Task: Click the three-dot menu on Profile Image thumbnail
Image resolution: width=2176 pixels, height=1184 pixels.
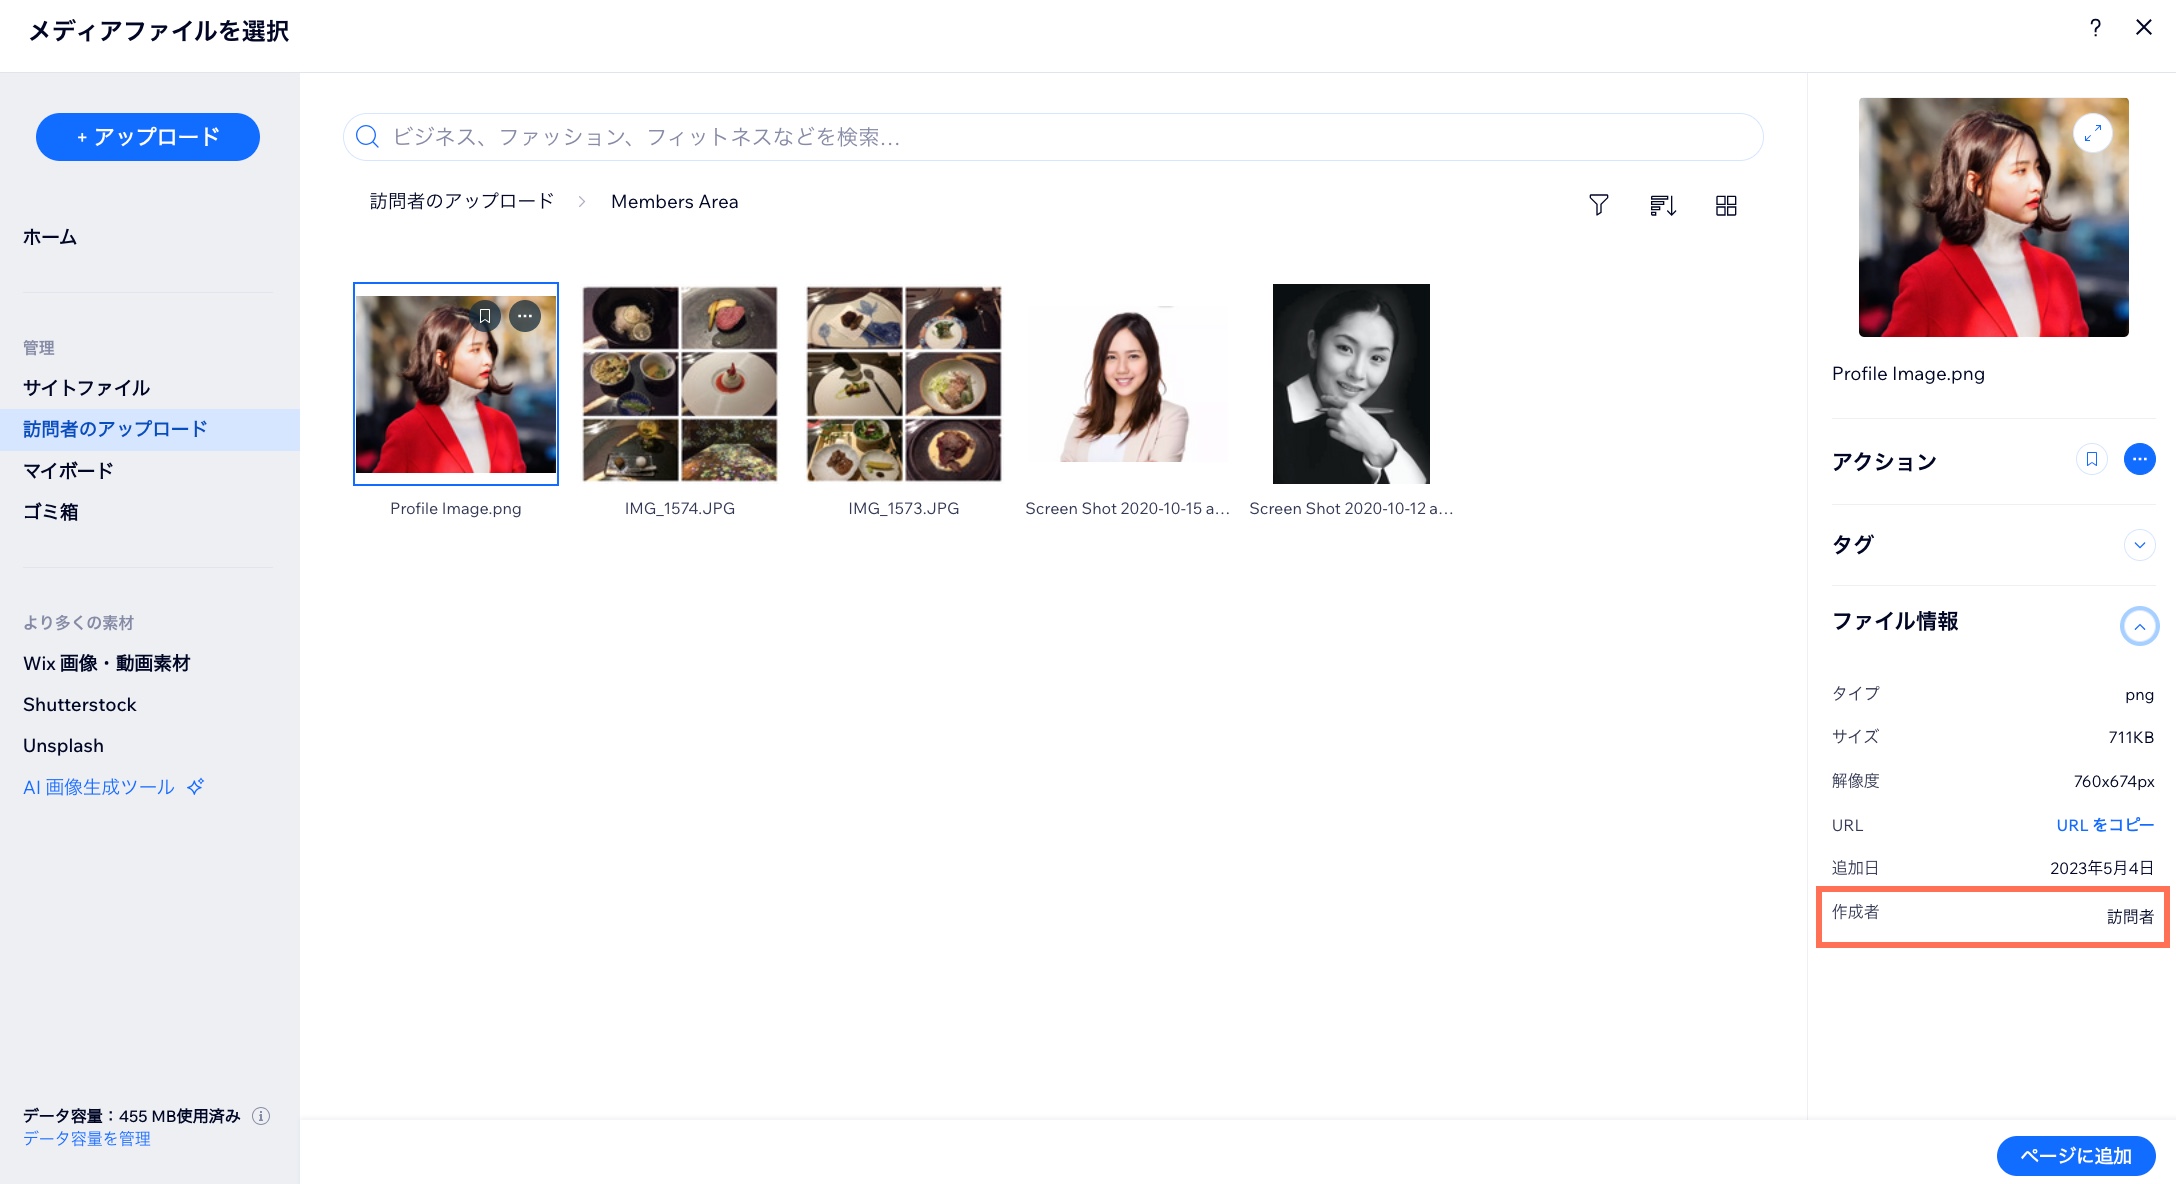Action: (x=525, y=316)
